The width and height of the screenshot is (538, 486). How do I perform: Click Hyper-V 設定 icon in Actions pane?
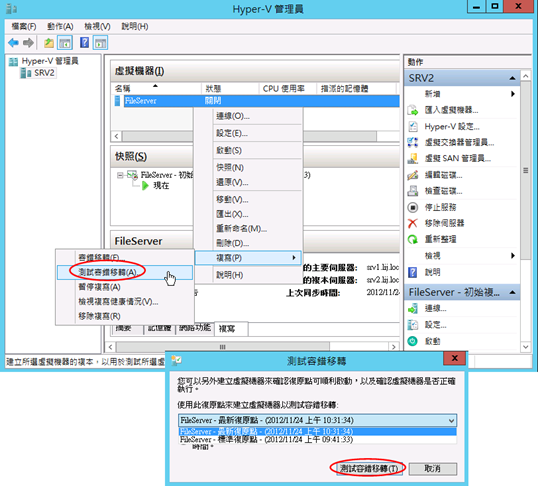[x=413, y=127]
